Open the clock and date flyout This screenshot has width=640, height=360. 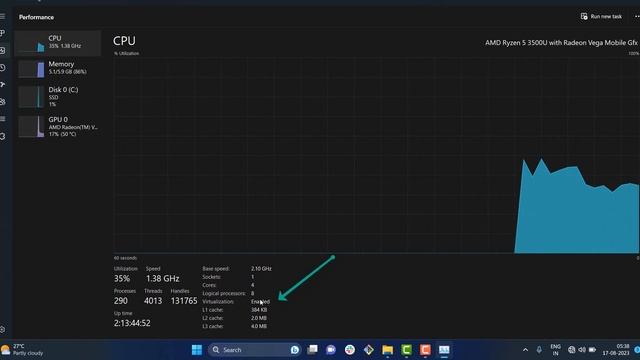click(x=616, y=350)
